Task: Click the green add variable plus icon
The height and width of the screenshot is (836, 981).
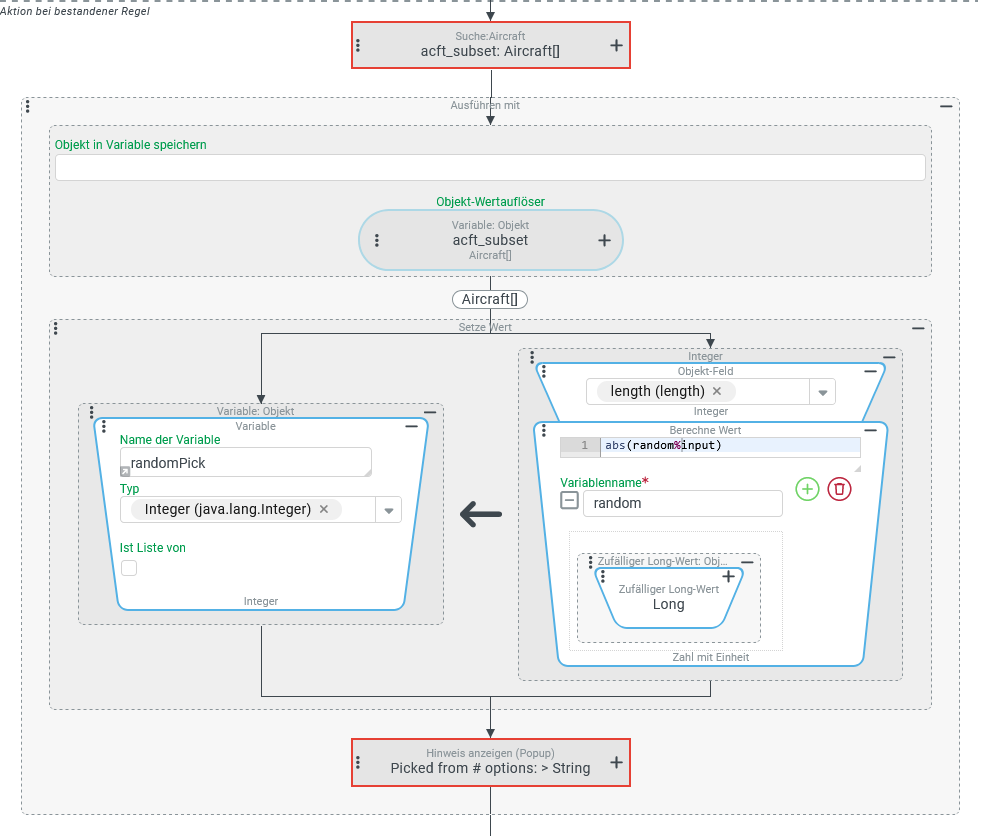Action: (x=808, y=489)
